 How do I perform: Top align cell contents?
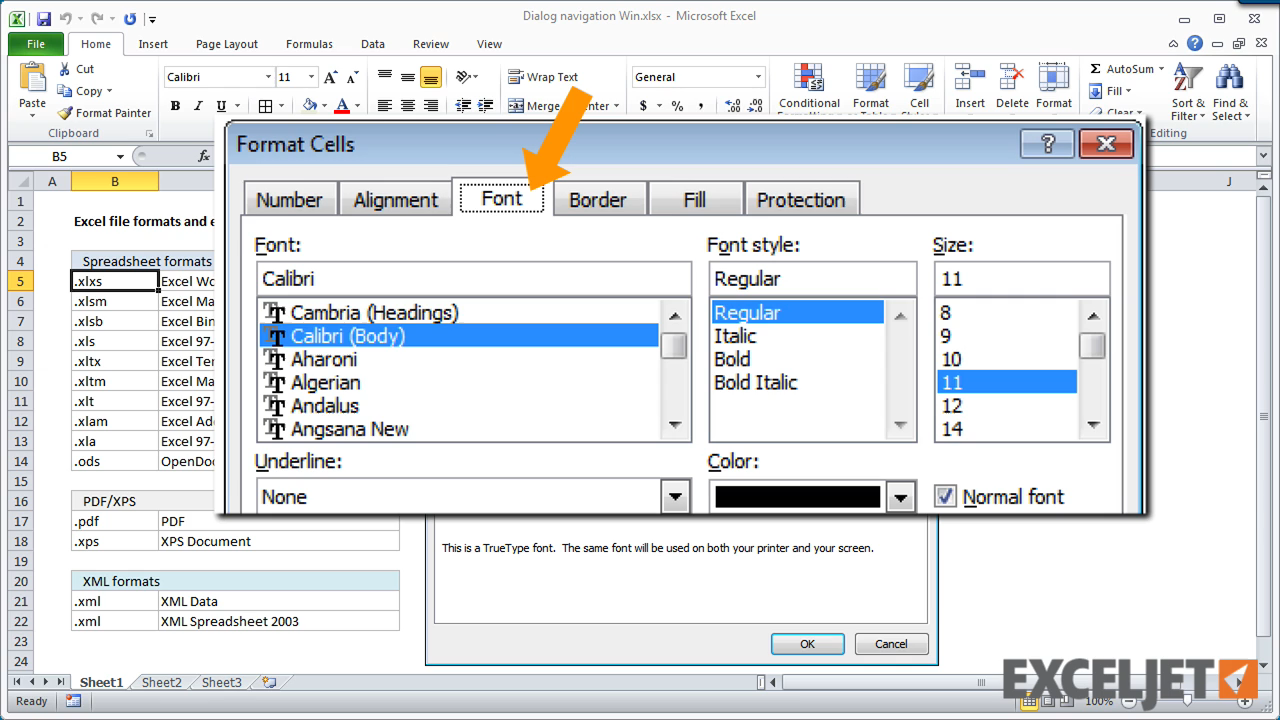point(385,77)
